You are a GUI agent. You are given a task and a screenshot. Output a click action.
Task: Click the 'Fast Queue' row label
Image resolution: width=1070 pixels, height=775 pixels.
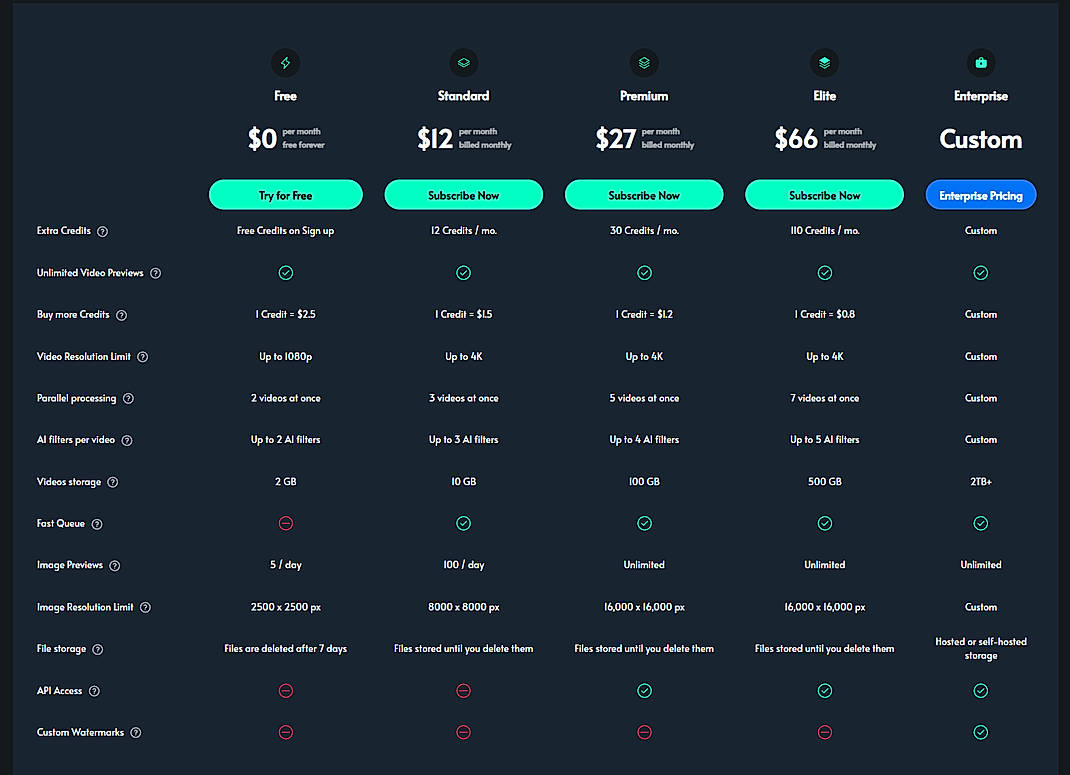(61, 524)
